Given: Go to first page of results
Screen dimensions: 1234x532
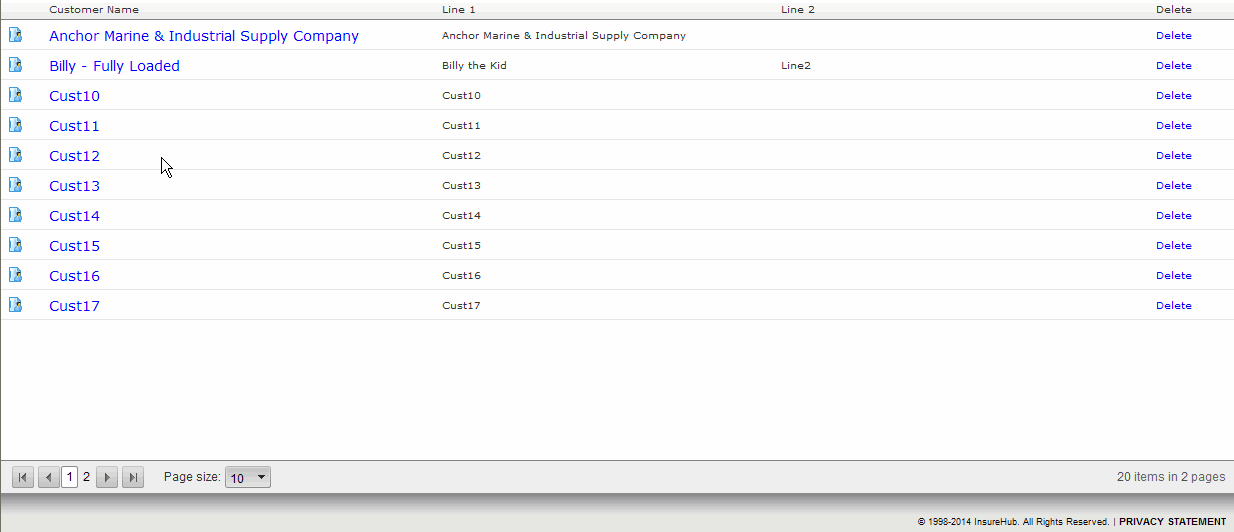Looking at the screenshot, I should [x=23, y=477].
